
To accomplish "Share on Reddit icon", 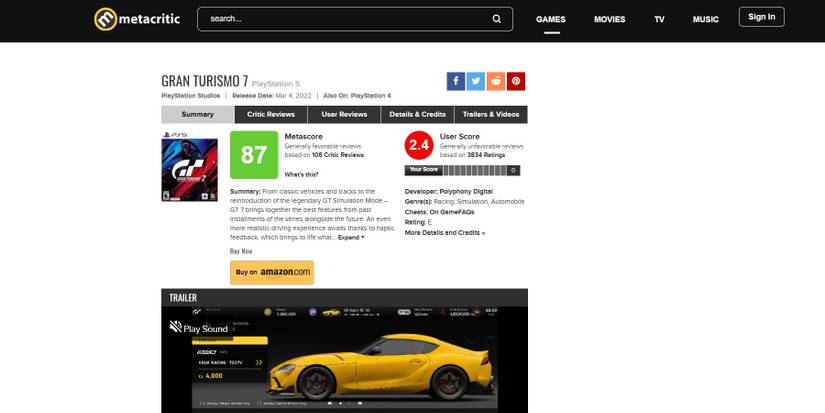I will [x=496, y=81].
